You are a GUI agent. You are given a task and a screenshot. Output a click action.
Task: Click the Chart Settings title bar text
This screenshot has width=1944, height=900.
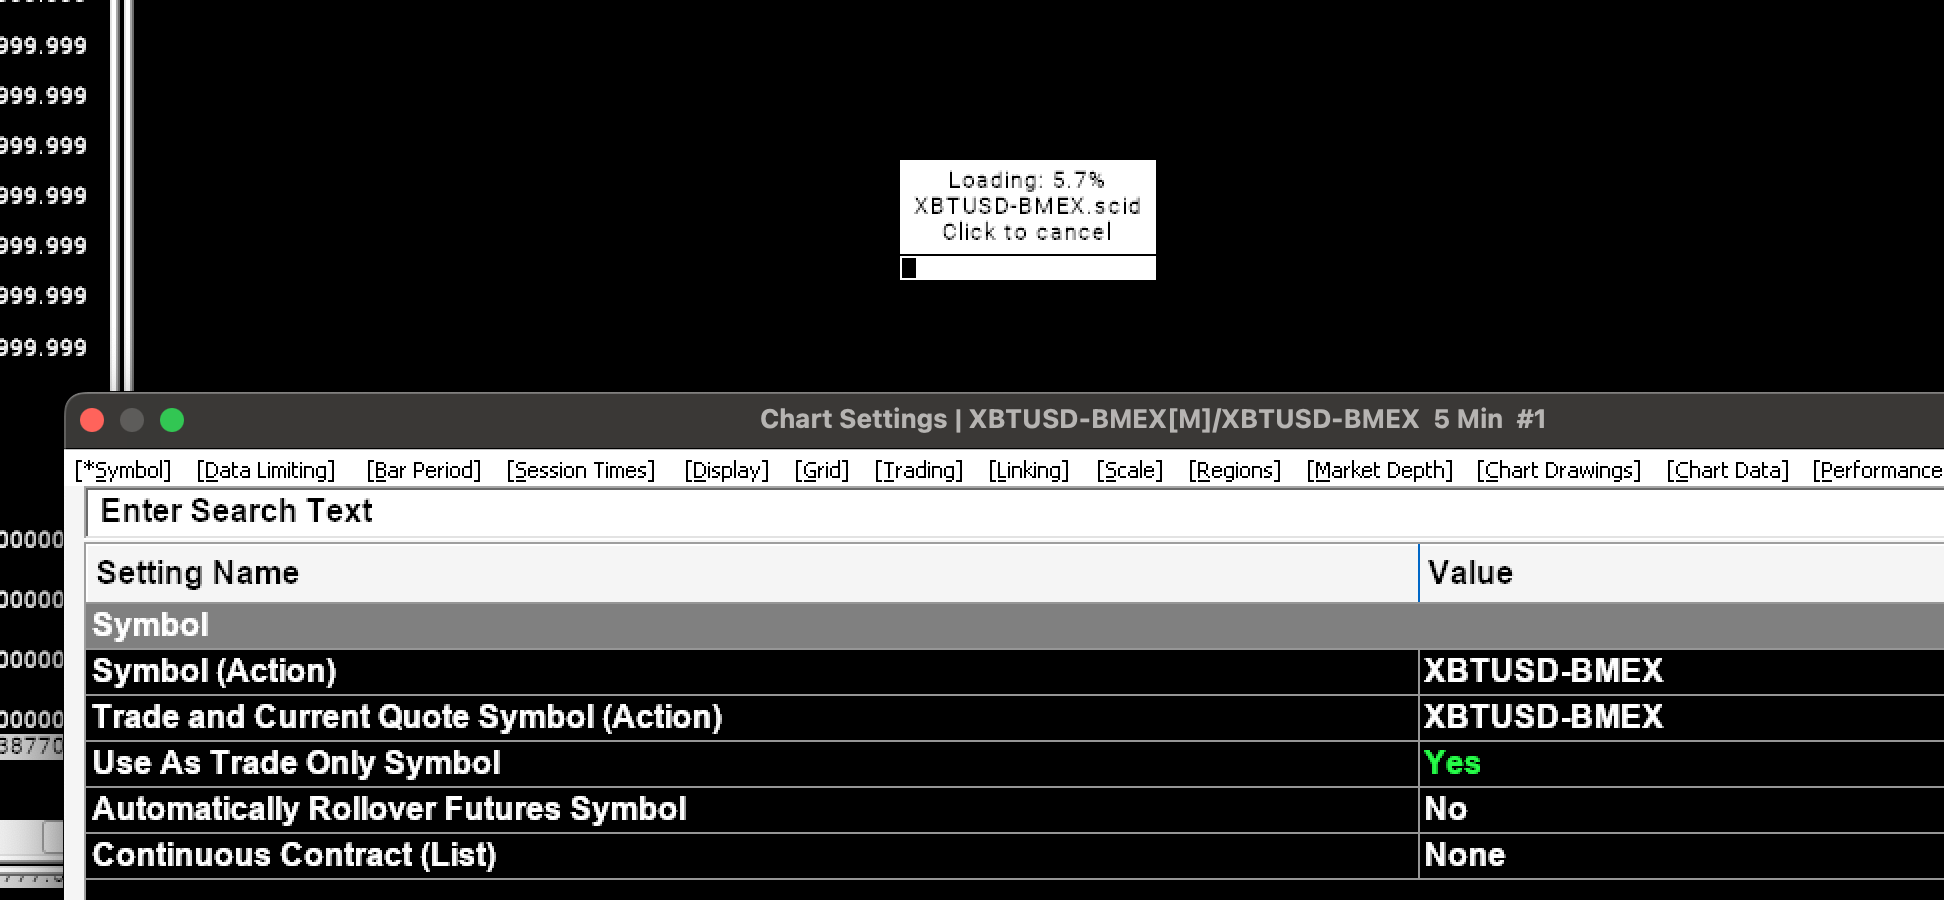(x=1153, y=419)
